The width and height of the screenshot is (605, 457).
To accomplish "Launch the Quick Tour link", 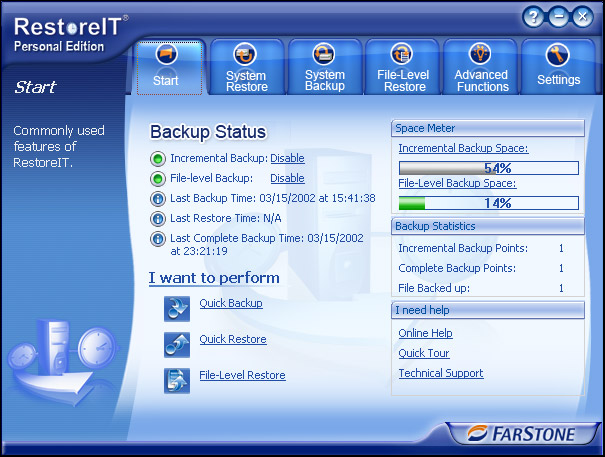I will (424, 353).
